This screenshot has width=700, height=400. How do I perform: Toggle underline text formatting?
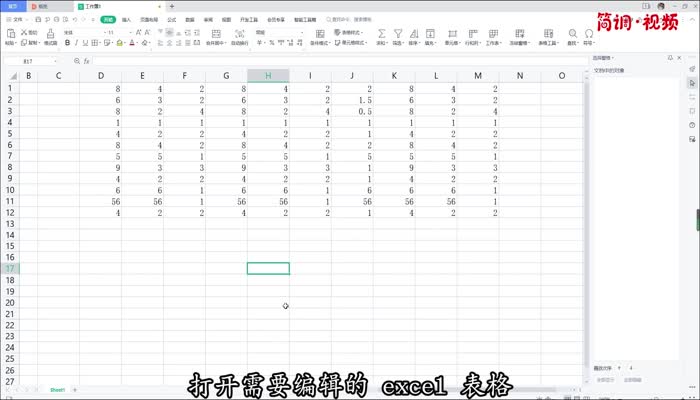click(x=85, y=44)
